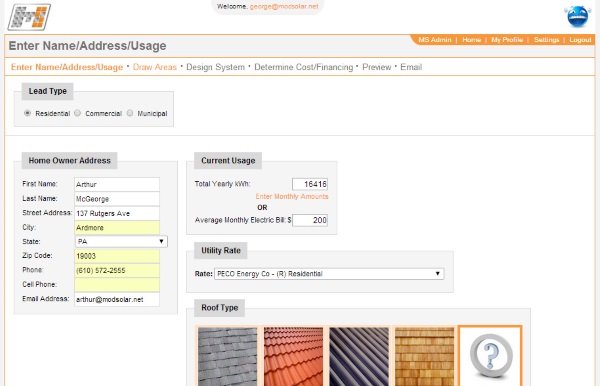Open the State dropdown showing PA
The image size is (600, 386).
(x=121, y=241)
